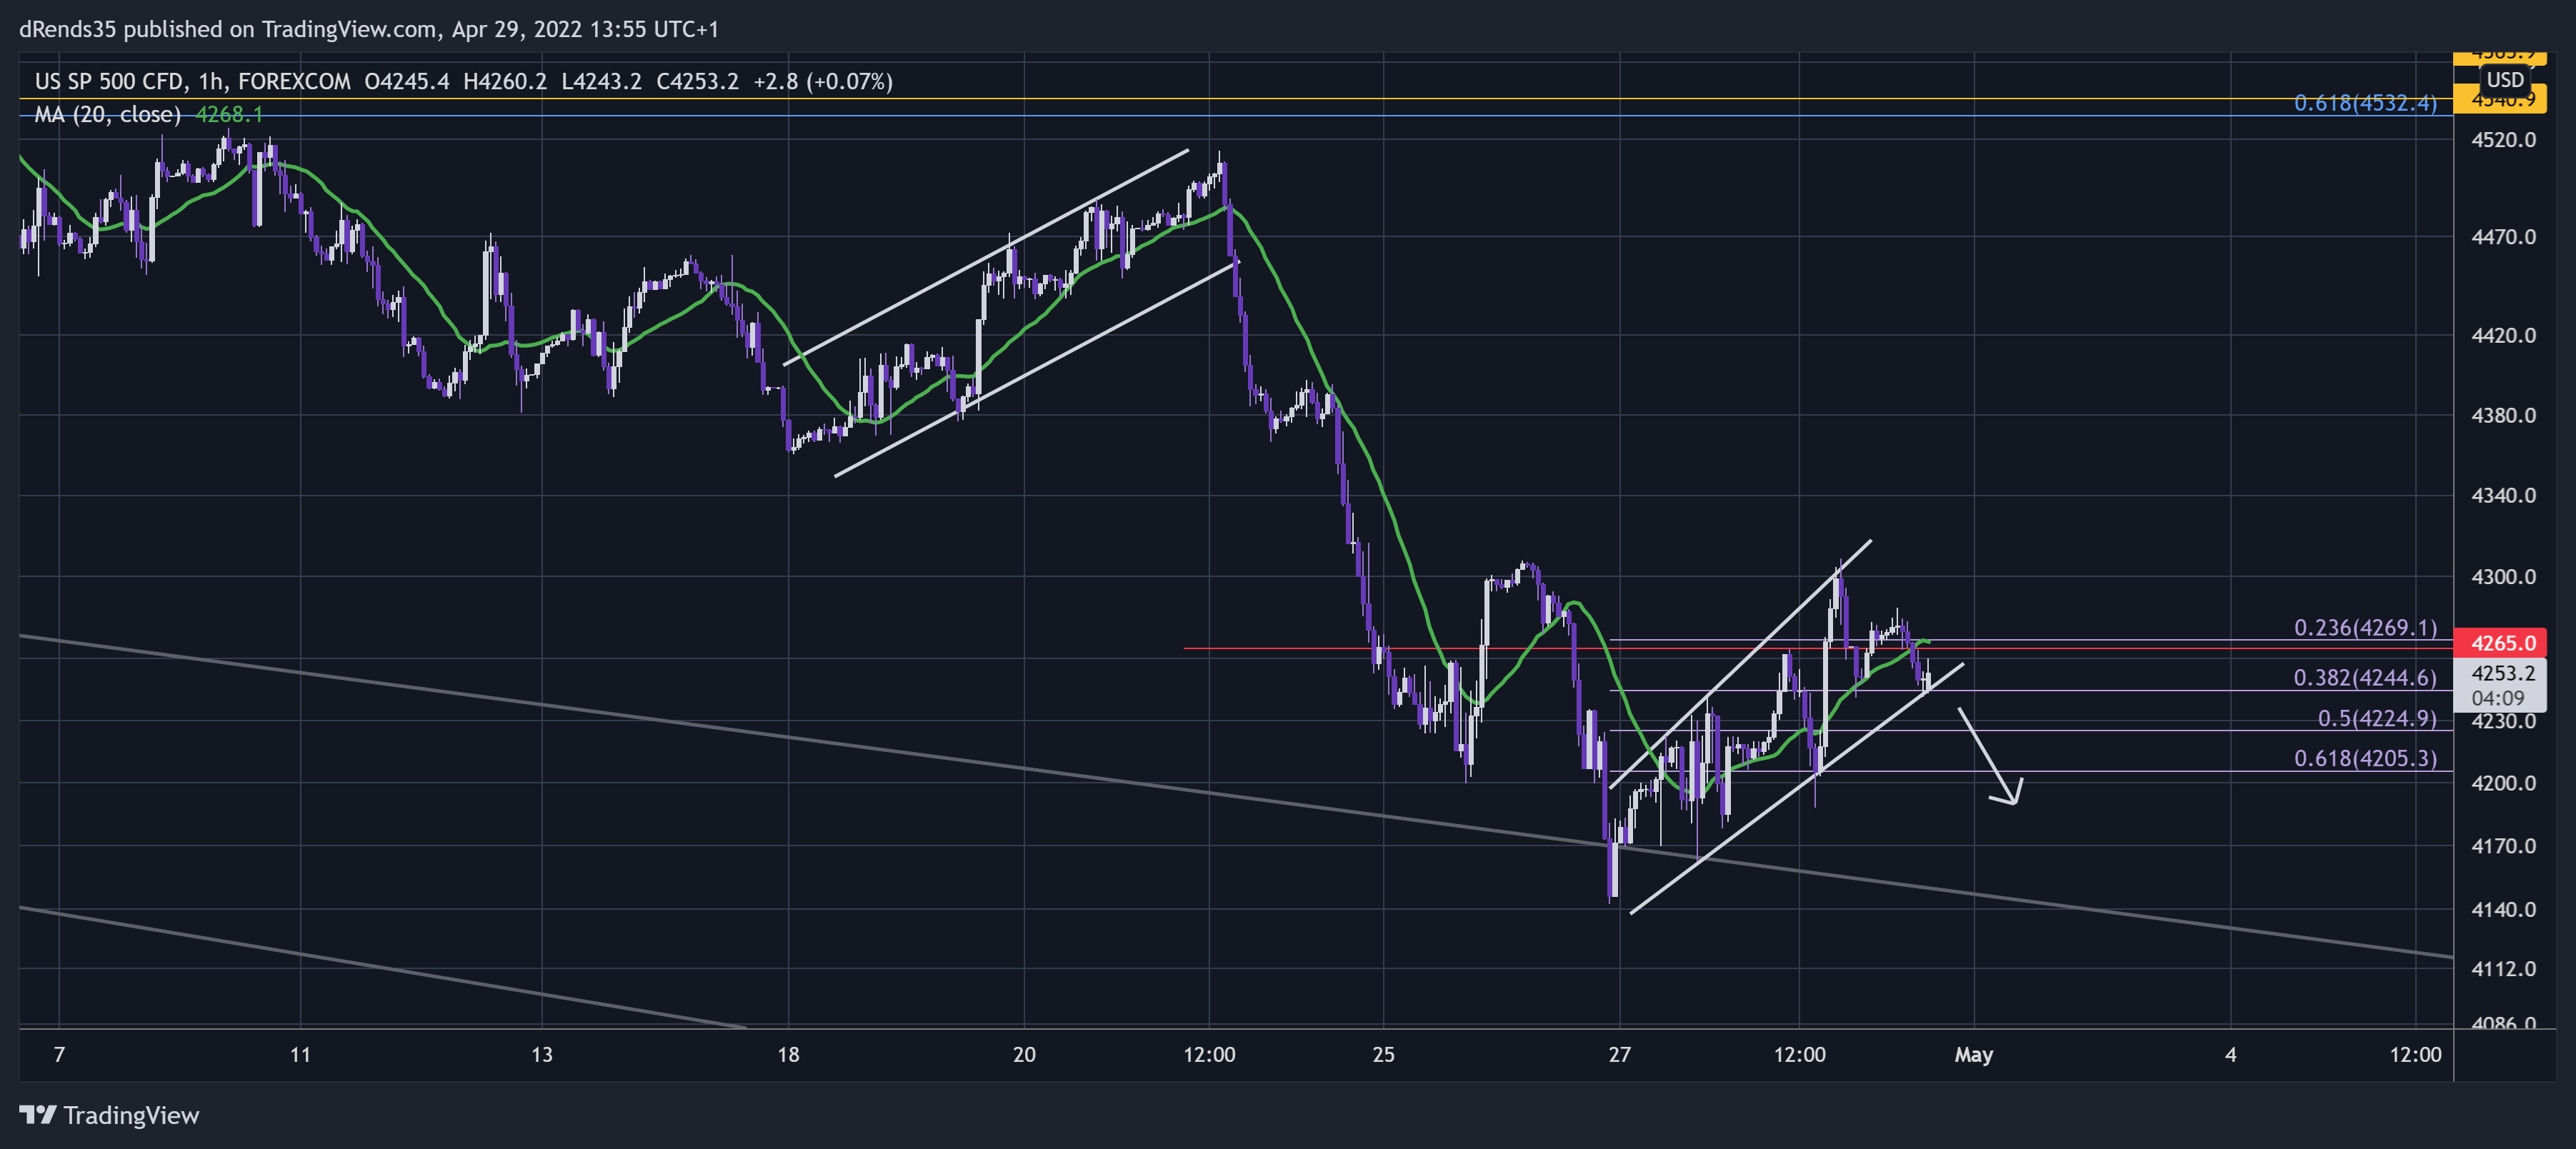Click the date 7 on time axis

tap(59, 1054)
